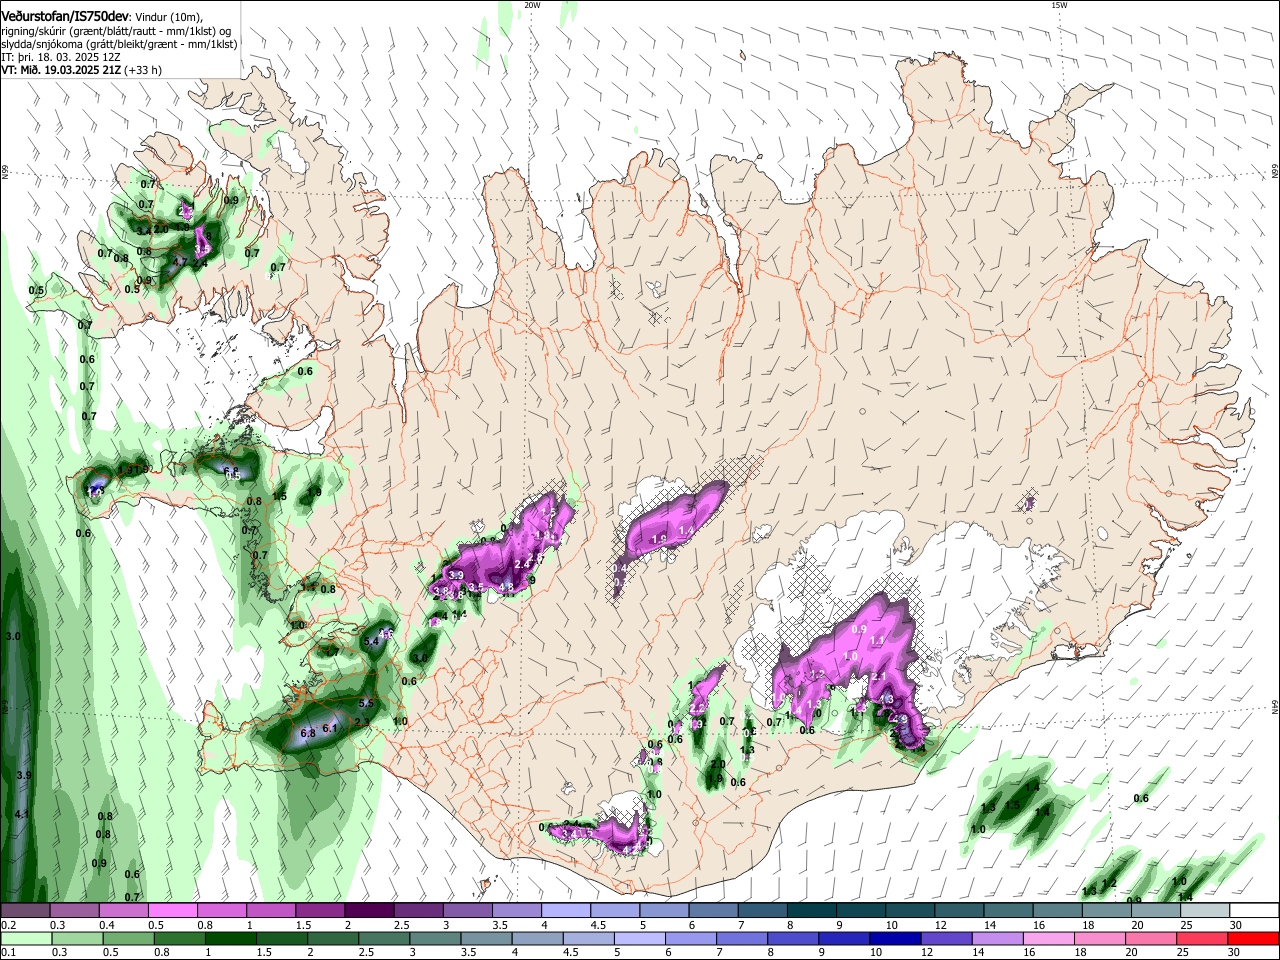Select the '15W' longitude label
The height and width of the screenshot is (960, 1280).
pyautogui.click(x=1060, y=5)
